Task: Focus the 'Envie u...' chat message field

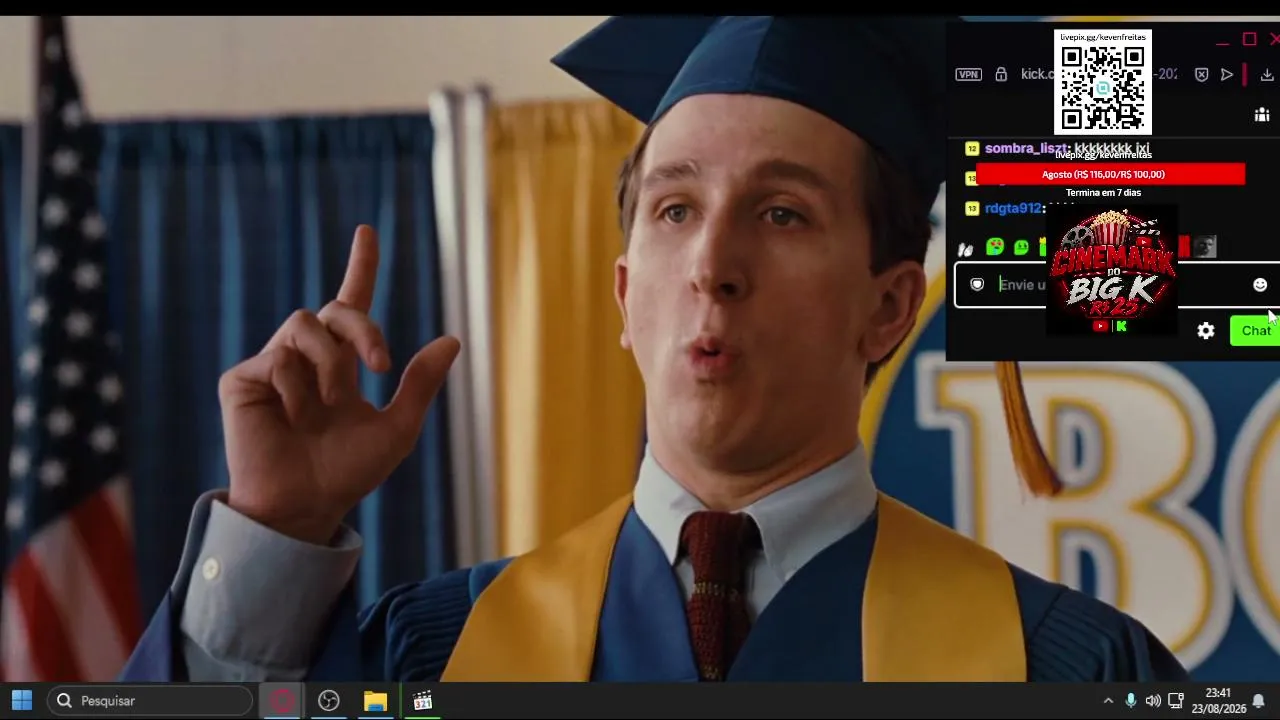Action: [1117, 285]
